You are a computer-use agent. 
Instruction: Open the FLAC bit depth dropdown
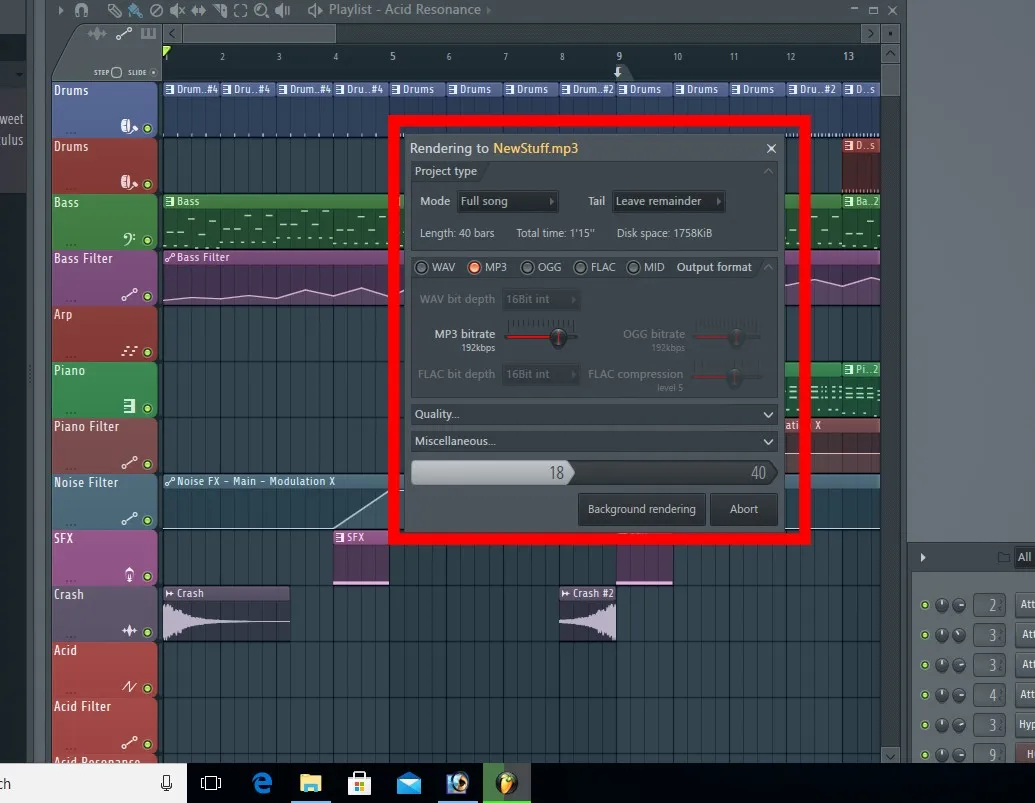pyautogui.click(x=540, y=374)
